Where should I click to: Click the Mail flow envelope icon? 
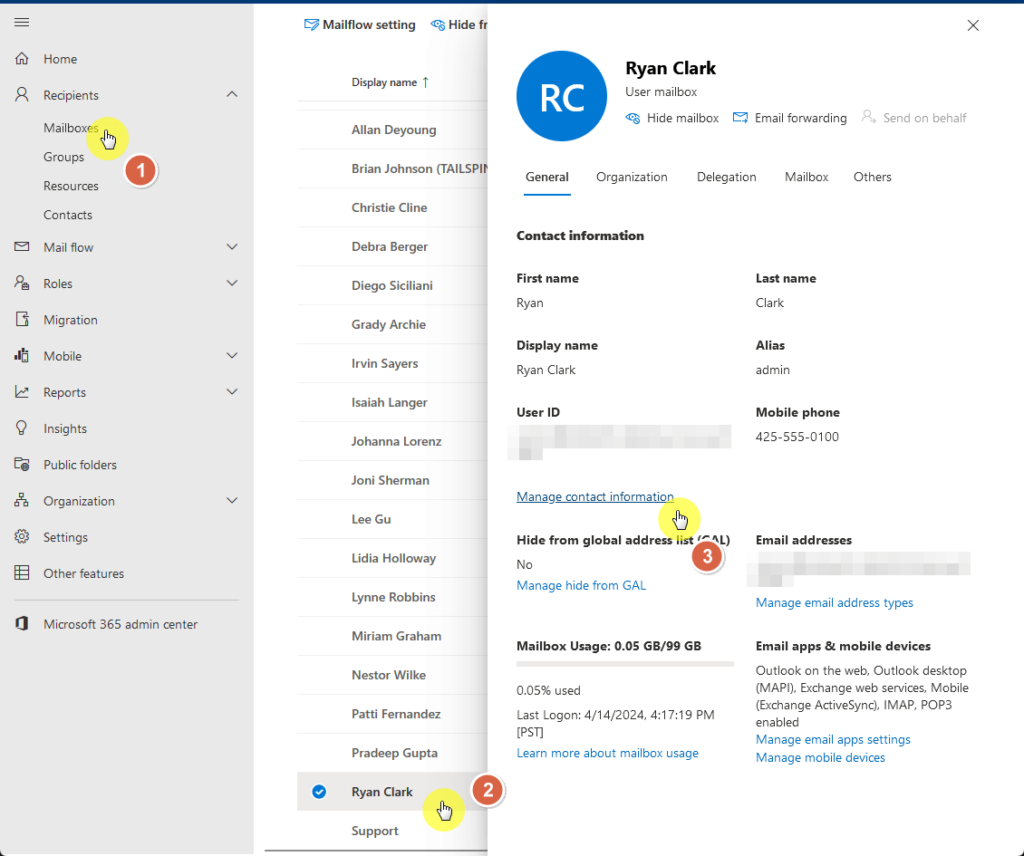[x=22, y=247]
